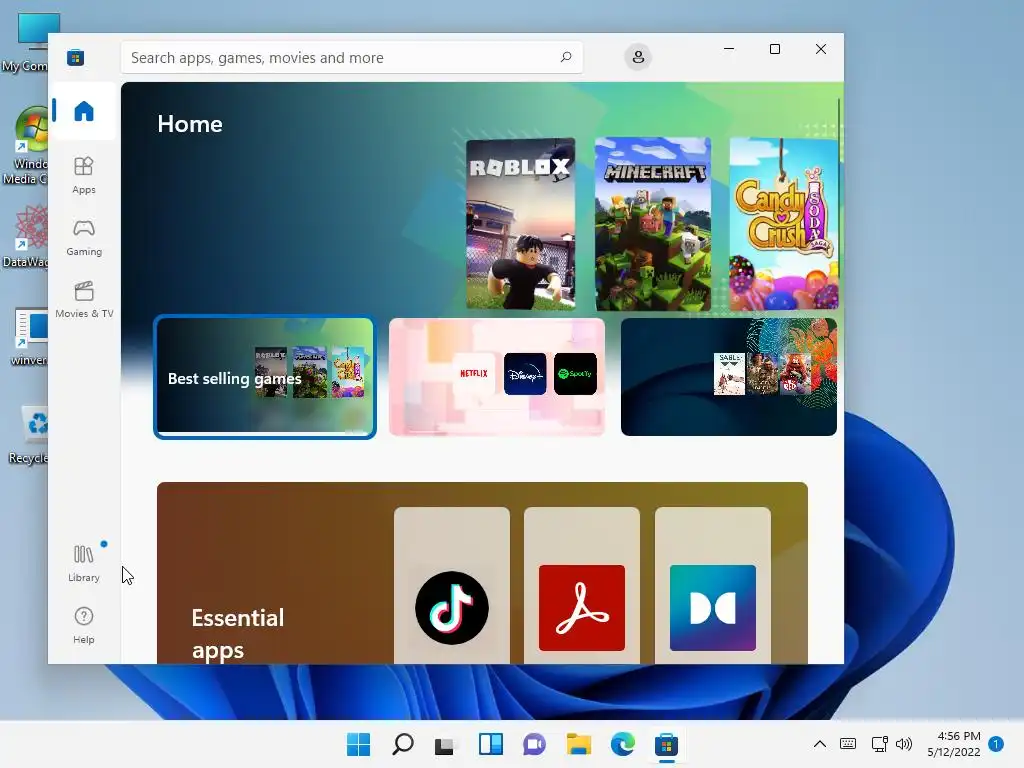Screen dimensions: 1024x768
Task: Select the DataWag desktop shortcut
Action: click(26, 236)
